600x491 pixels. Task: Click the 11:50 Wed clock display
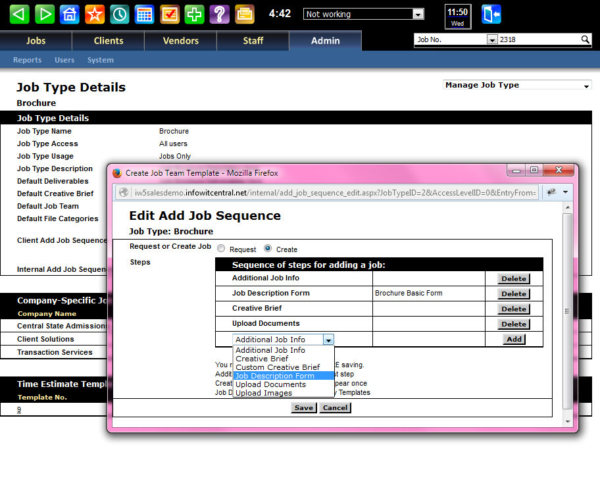click(458, 17)
